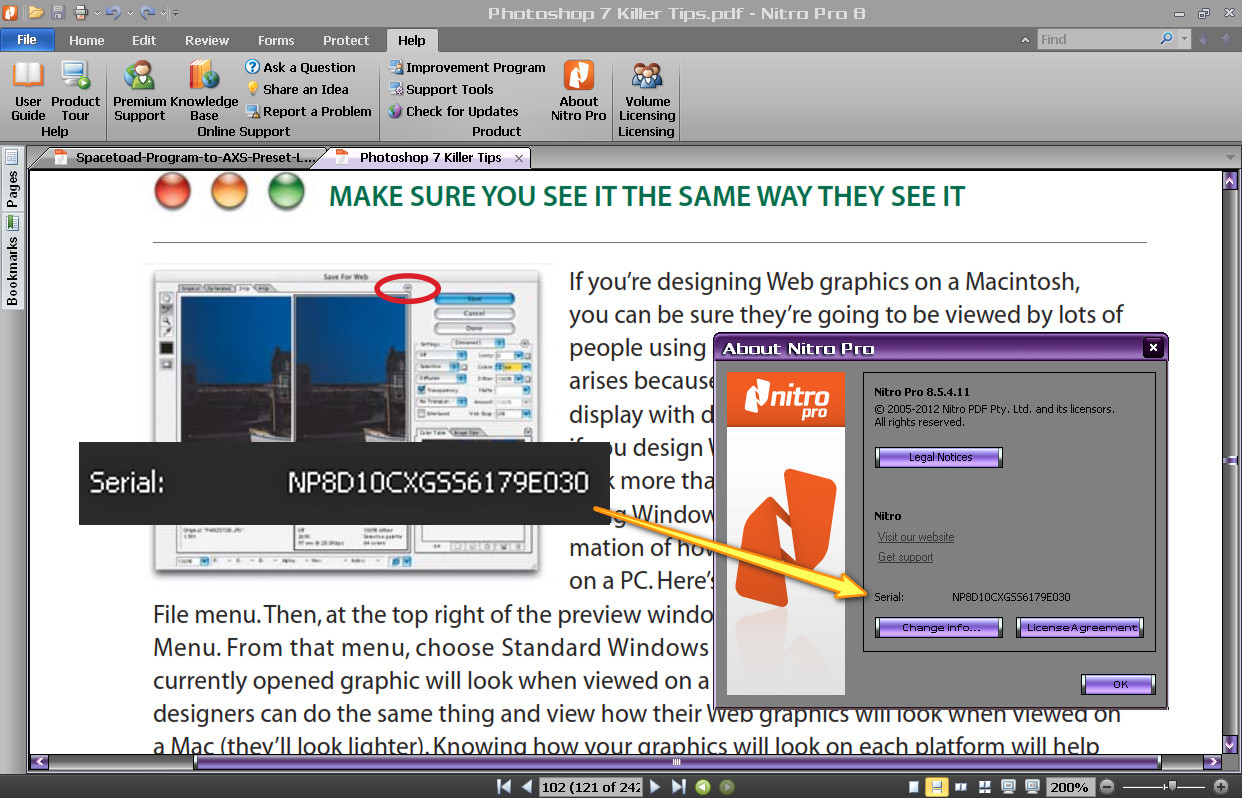Select the Help ribbon tab
This screenshot has width=1242, height=798.
coord(412,40)
